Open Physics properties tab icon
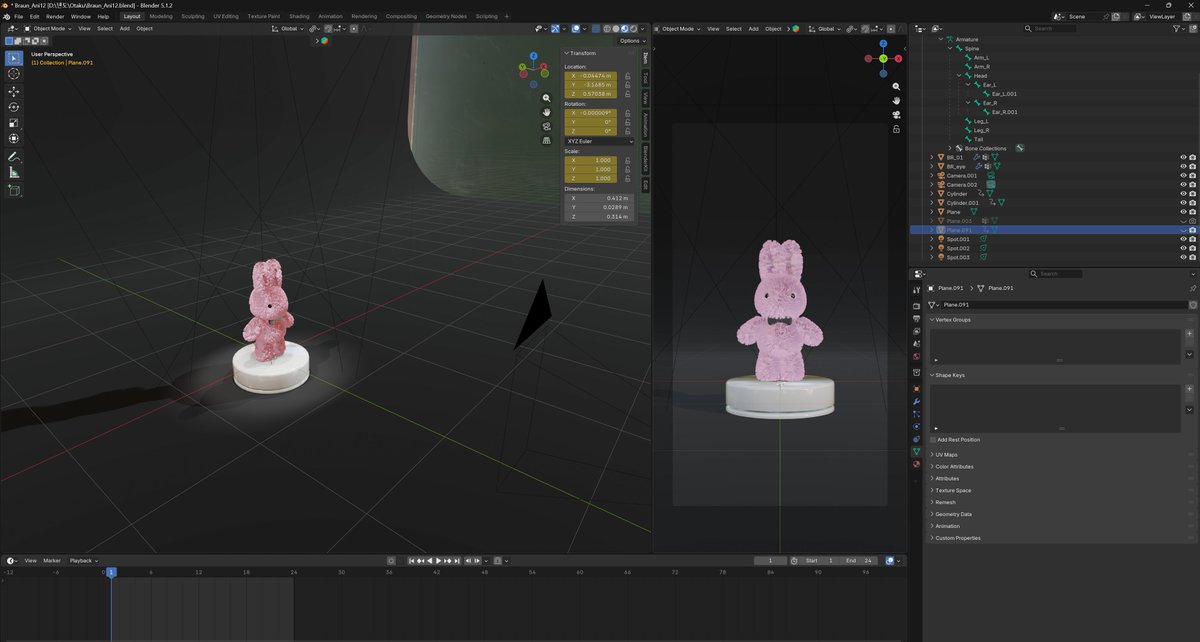Screen dimensions: 1200x642 (x=916, y=426)
